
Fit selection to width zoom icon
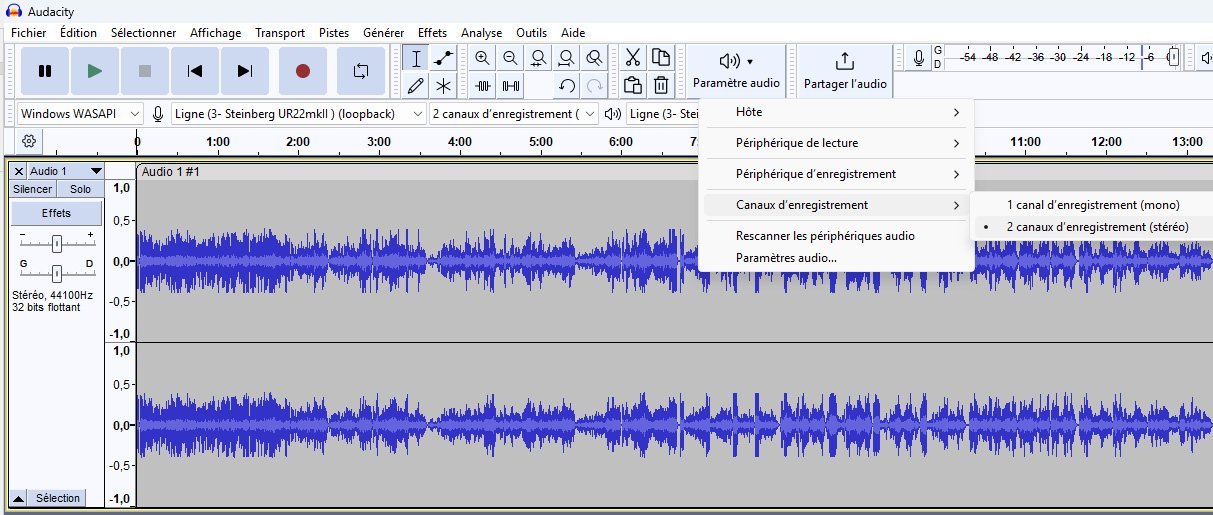[x=539, y=58]
